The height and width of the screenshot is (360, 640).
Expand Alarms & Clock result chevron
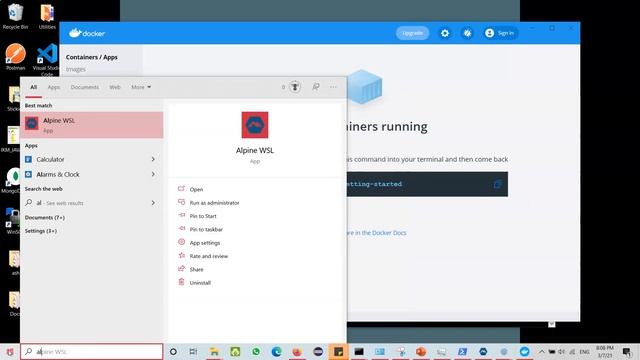(153, 174)
